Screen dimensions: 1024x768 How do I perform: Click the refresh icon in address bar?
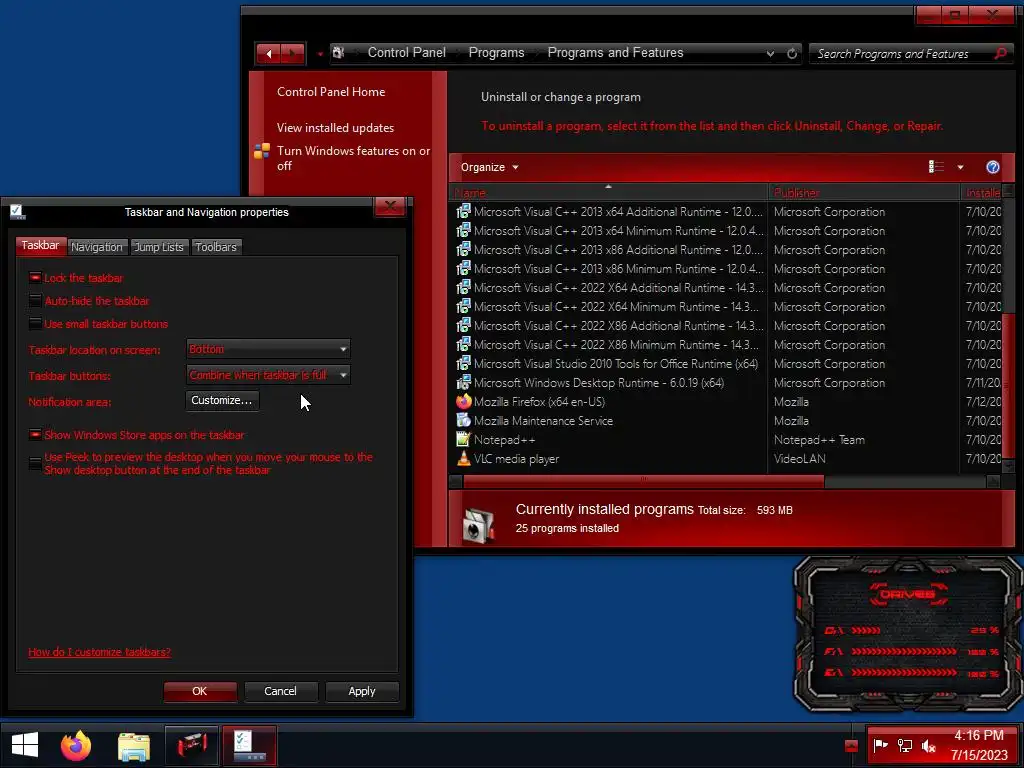tap(792, 54)
